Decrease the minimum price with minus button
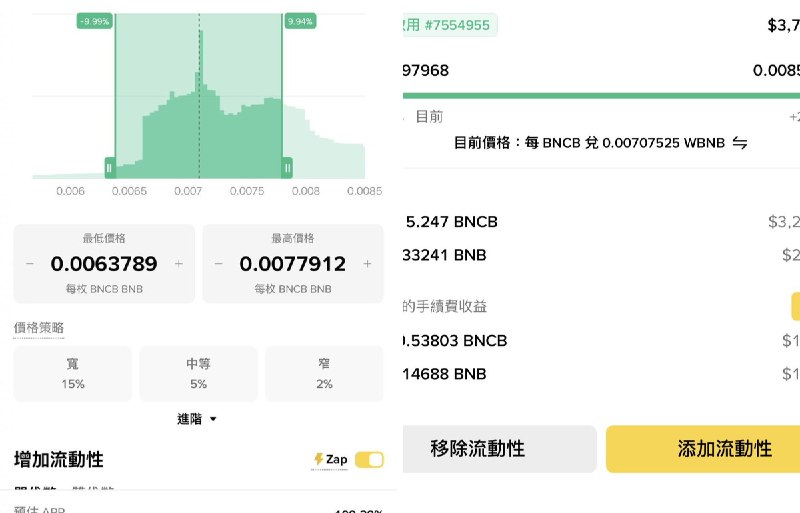 [x=30, y=264]
